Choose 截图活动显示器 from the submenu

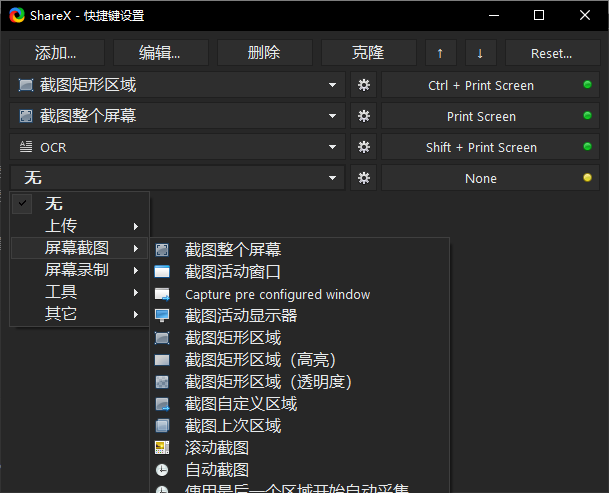(299, 315)
